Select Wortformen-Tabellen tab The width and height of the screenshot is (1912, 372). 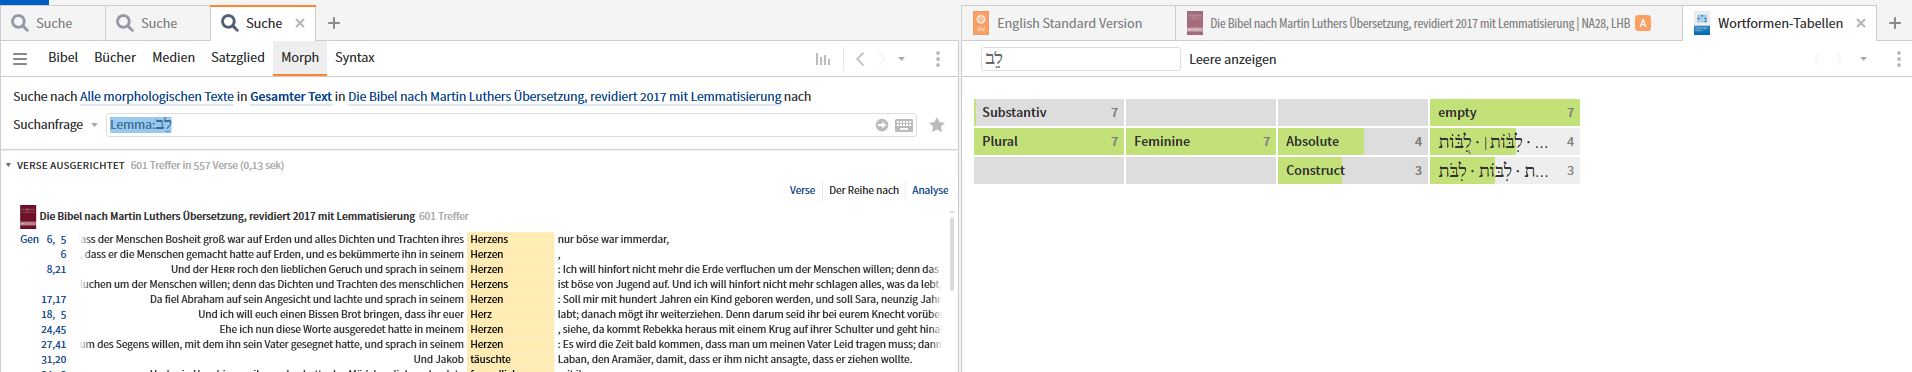[x=1779, y=23]
